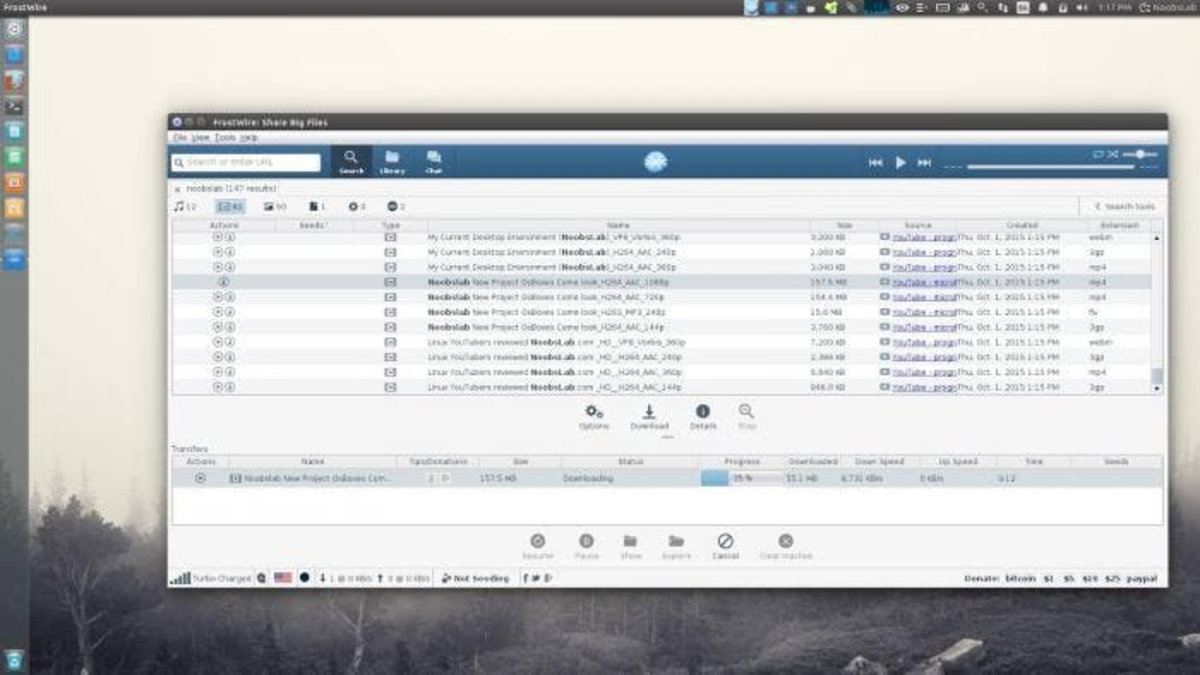Image resolution: width=1200 pixels, height=675 pixels.
Task: Adjust the volume slider knob
Action: (1141, 154)
